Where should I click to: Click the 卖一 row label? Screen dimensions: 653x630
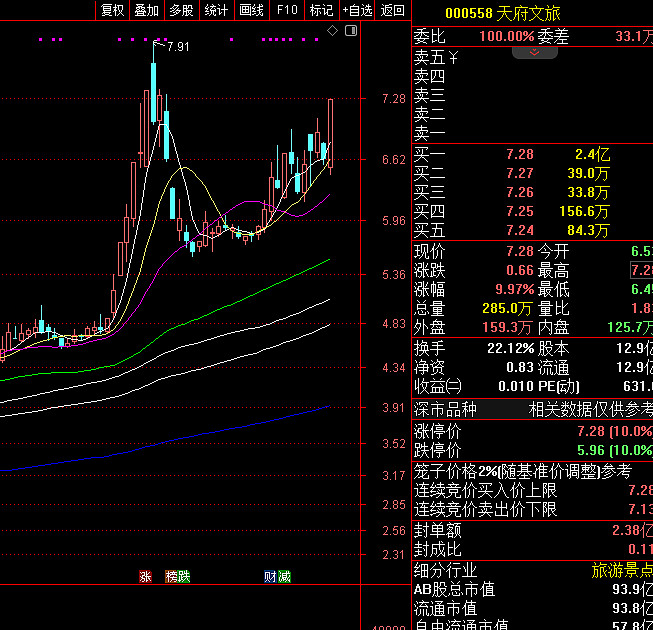[429, 133]
